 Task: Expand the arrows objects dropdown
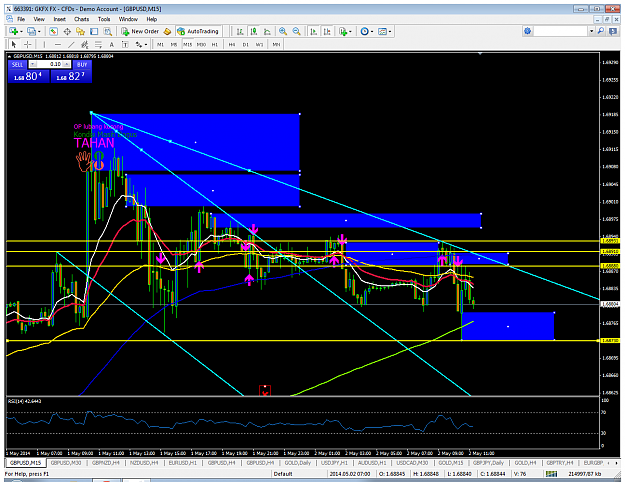(146, 45)
